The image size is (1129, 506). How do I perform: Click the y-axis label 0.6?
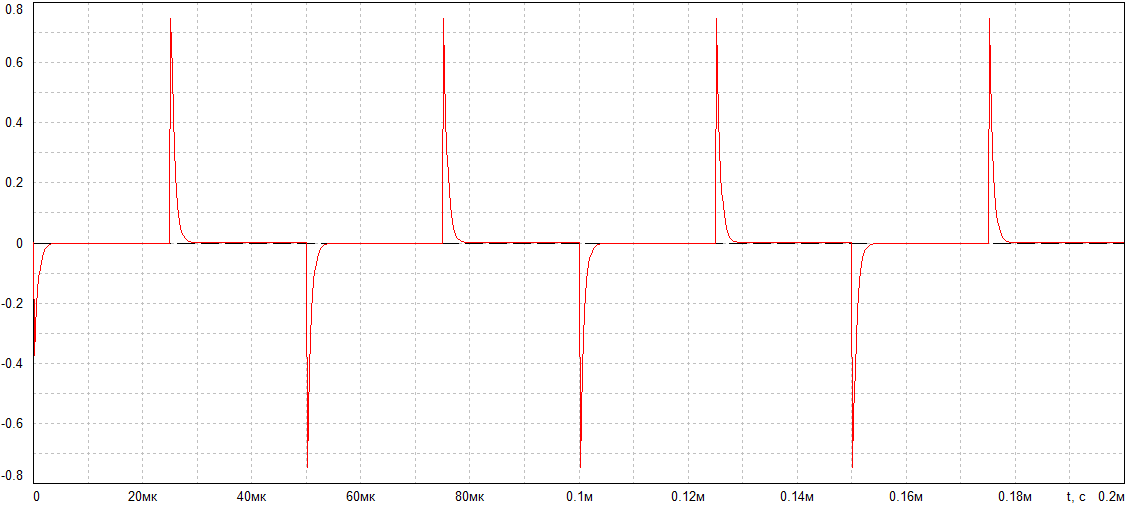[x=14, y=63]
